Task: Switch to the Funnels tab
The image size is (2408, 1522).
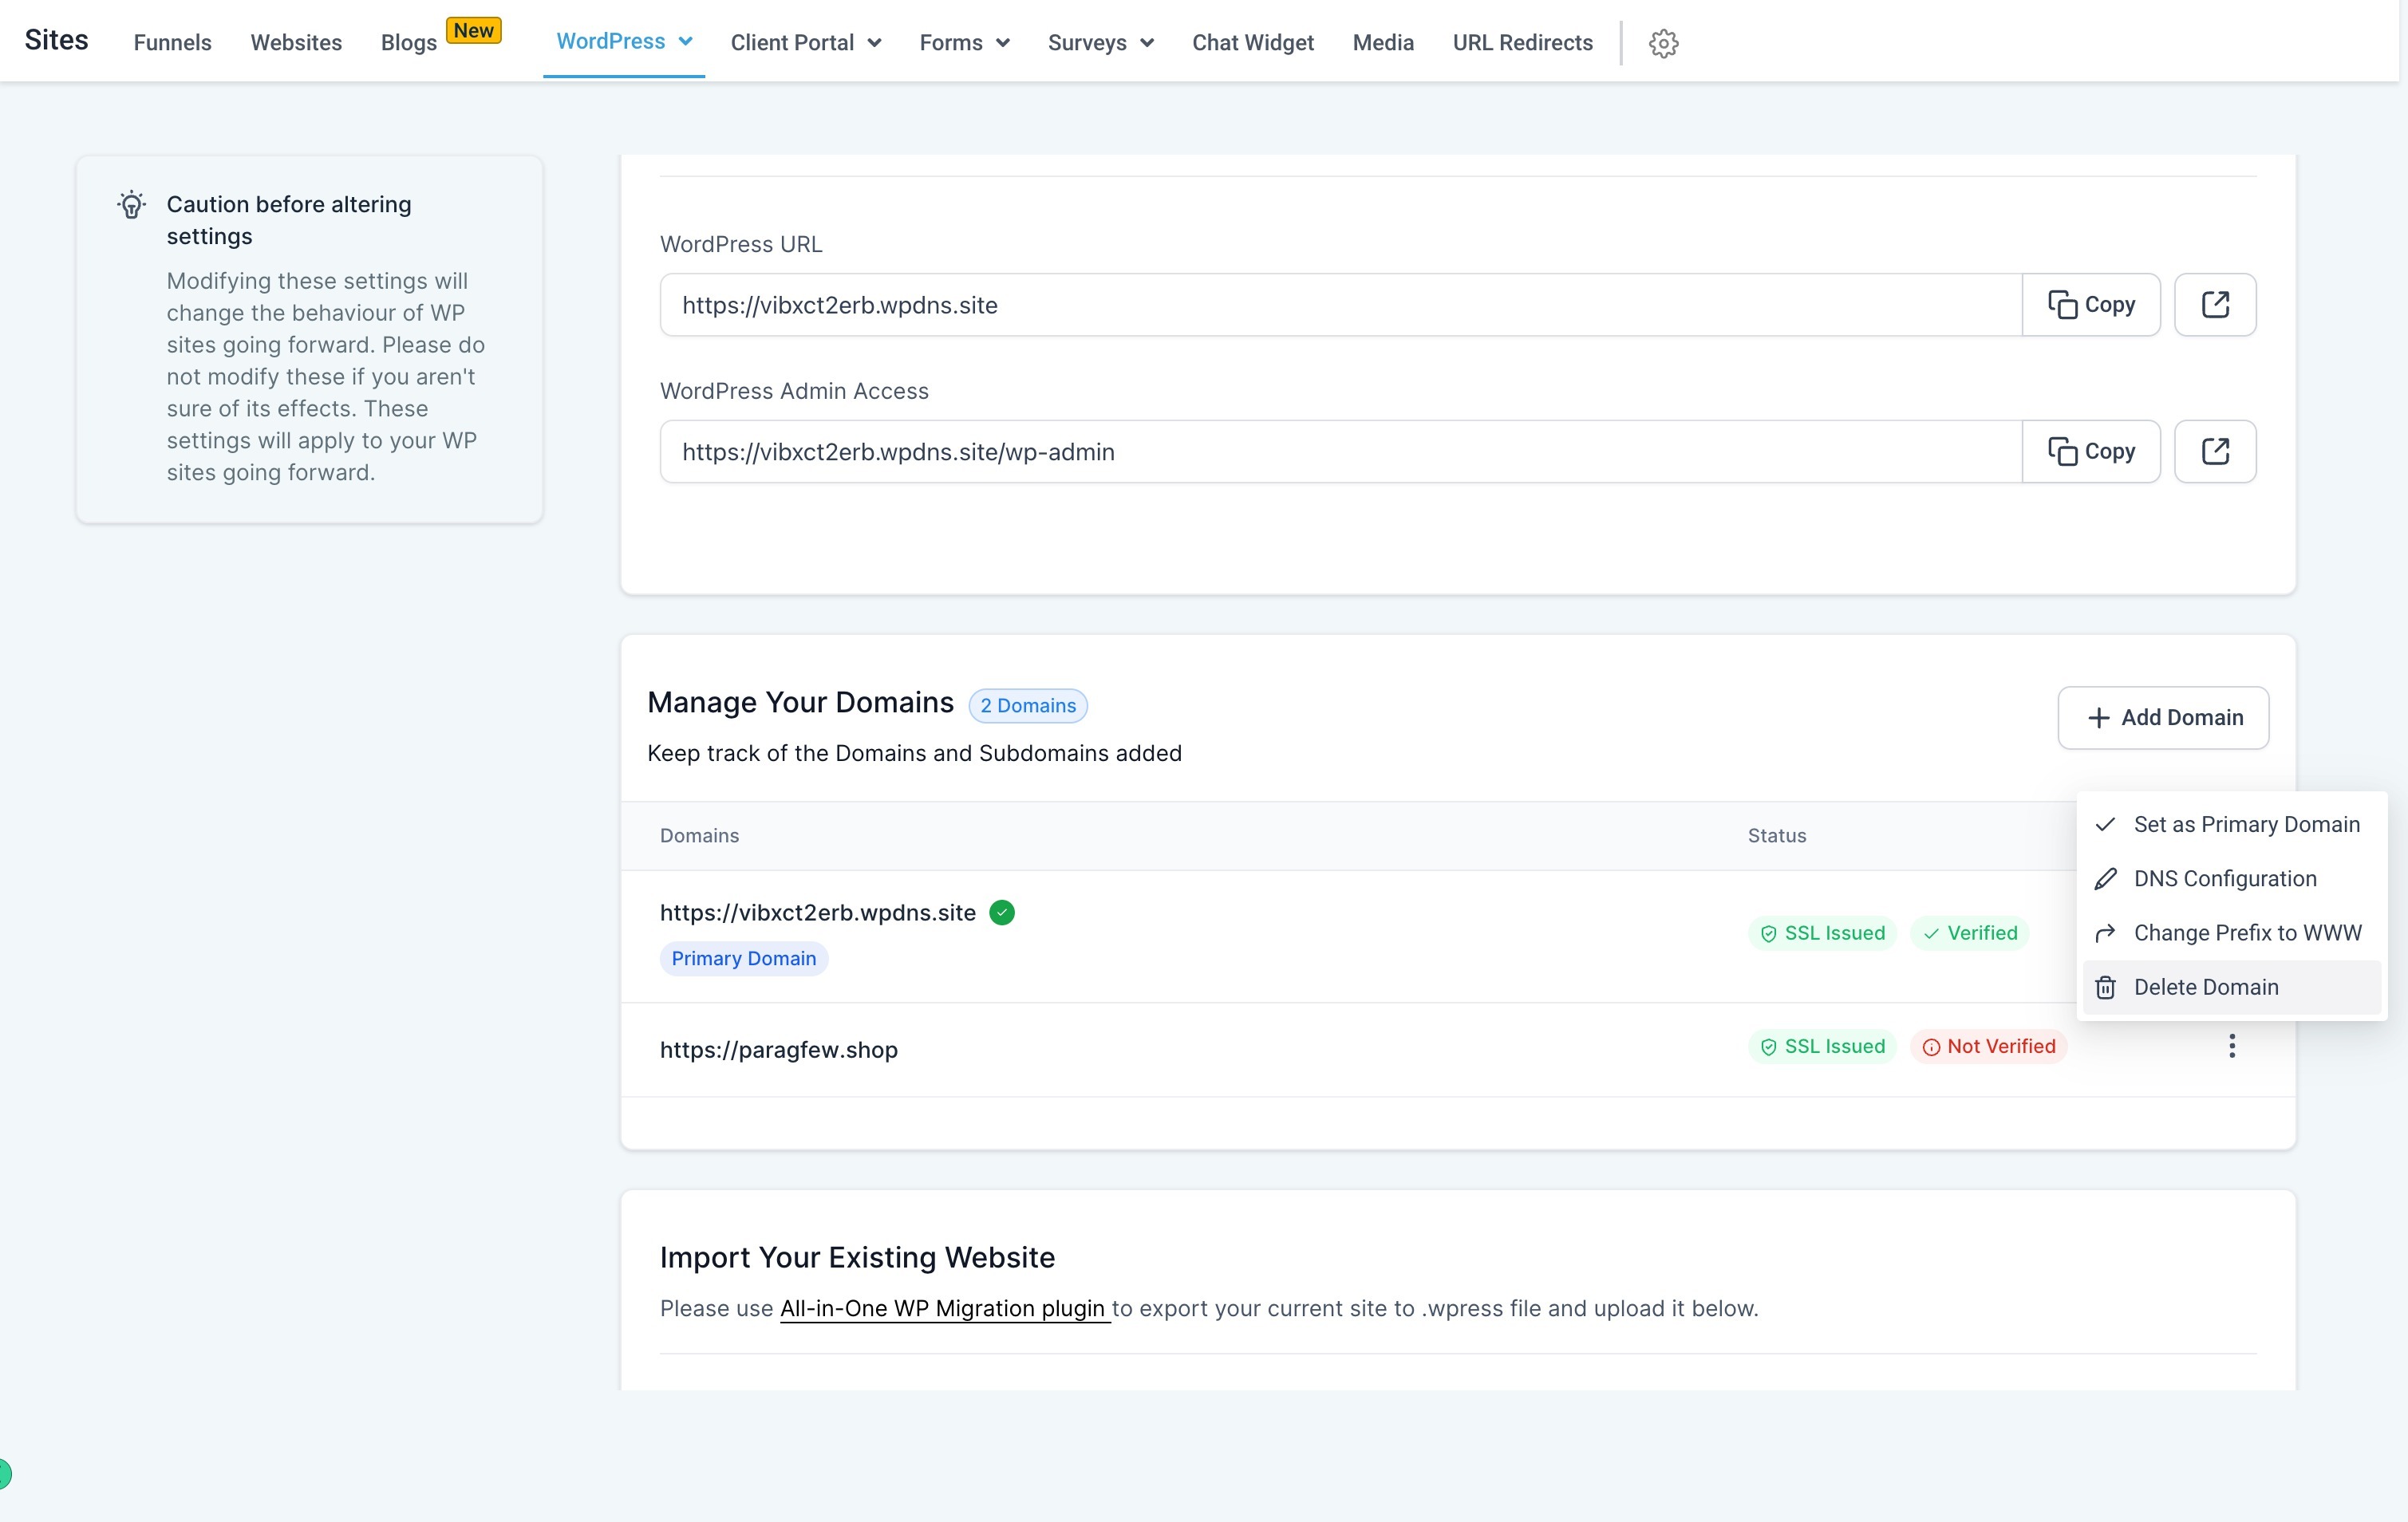Action: coord(172,43)
